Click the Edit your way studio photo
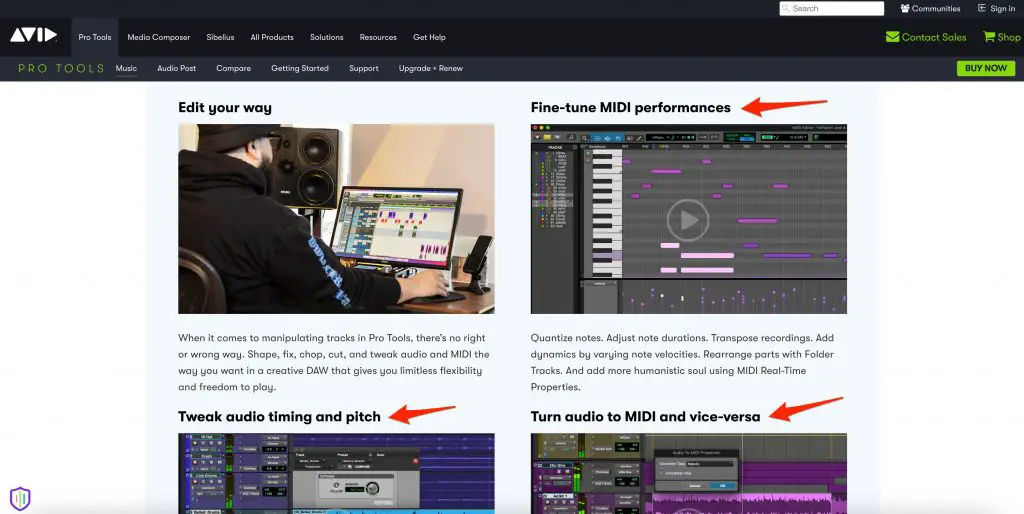This screenshot has width=1024, height=514. [x=336, y=219]
